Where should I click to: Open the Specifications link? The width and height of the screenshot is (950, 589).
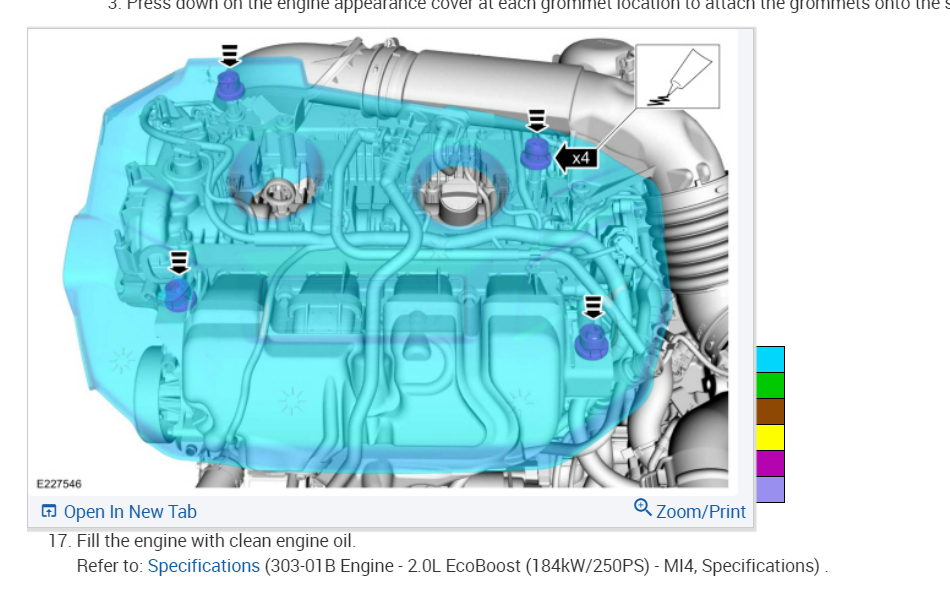(x=204, y=565)
